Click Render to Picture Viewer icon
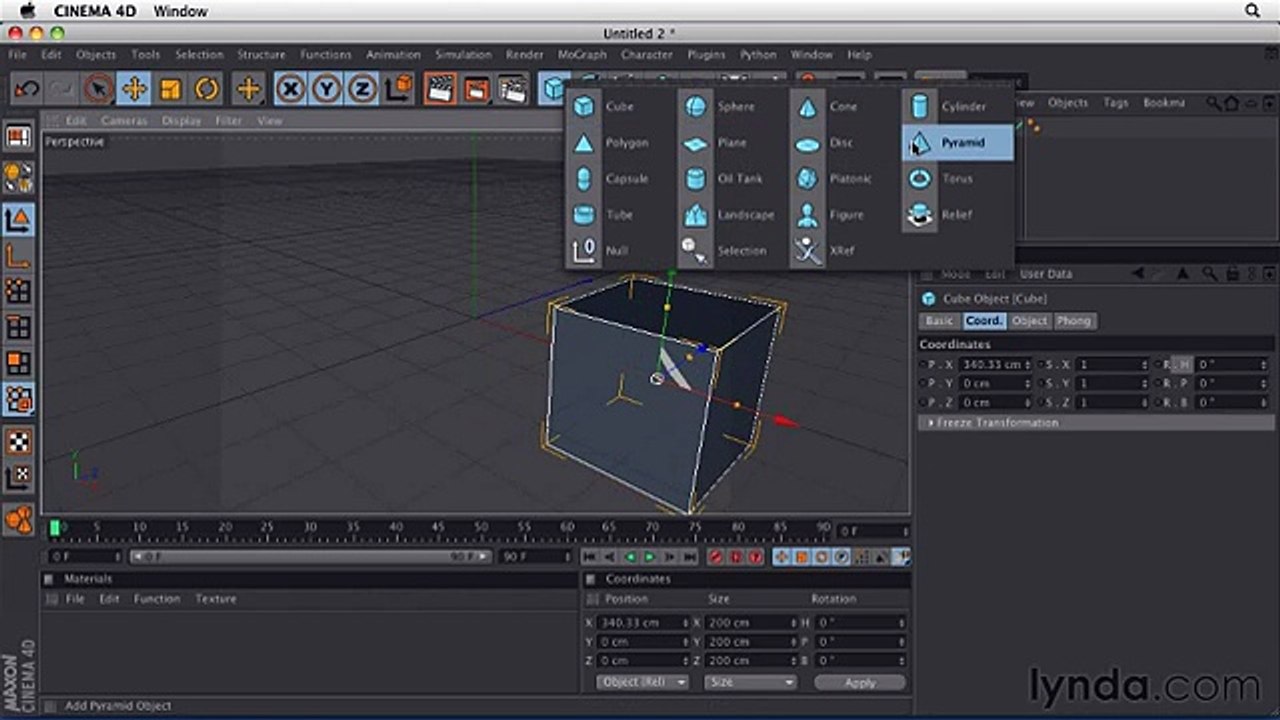 477,89
